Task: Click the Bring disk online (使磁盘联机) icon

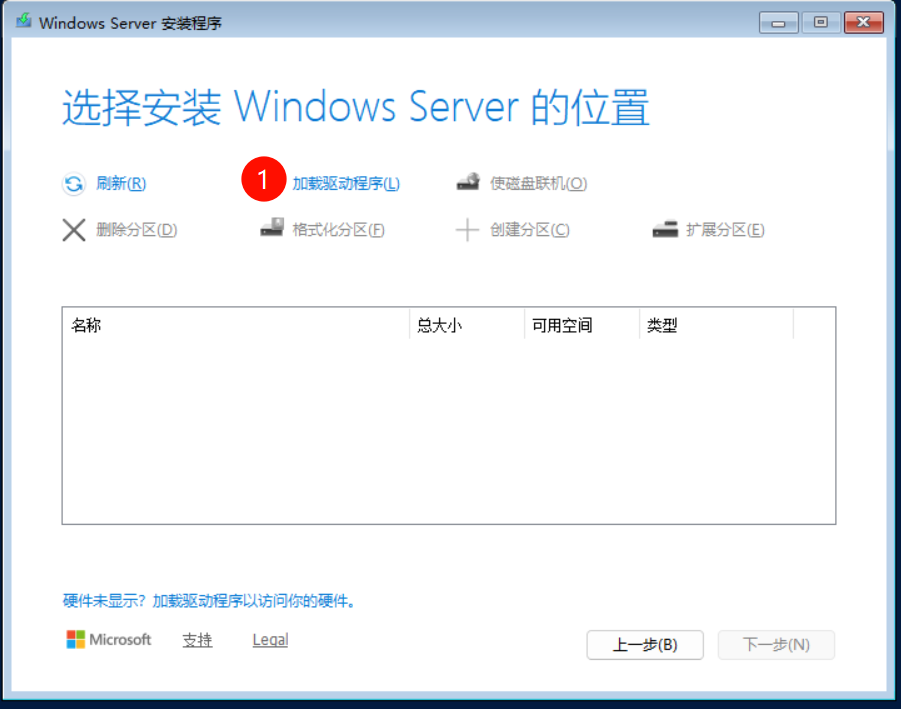Action: click(467, 183)
